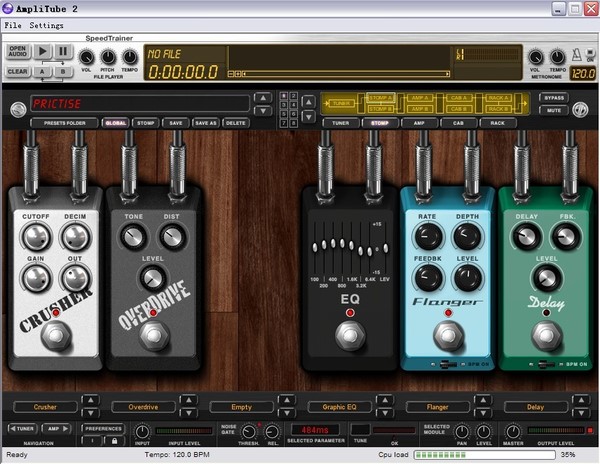Screen dimensions: 600x464
Task: Click the EQ pedal LEV slider
Action: point(385,247)
